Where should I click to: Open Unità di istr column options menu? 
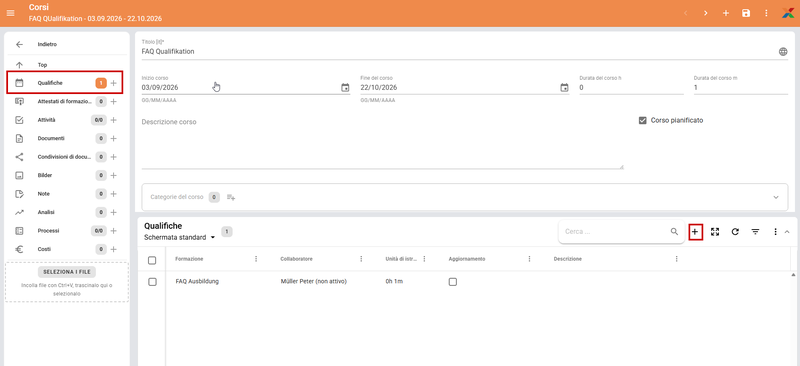tap(424, 259)
